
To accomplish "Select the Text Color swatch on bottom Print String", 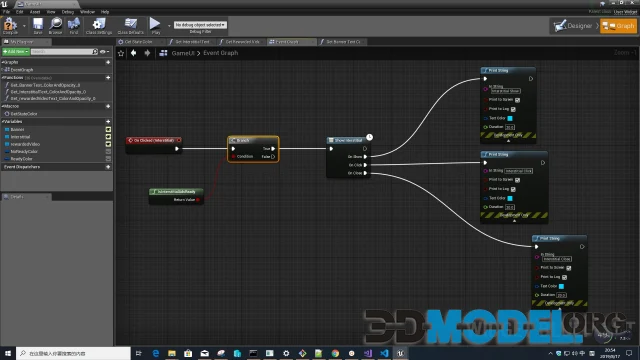I will pos(561,287).
